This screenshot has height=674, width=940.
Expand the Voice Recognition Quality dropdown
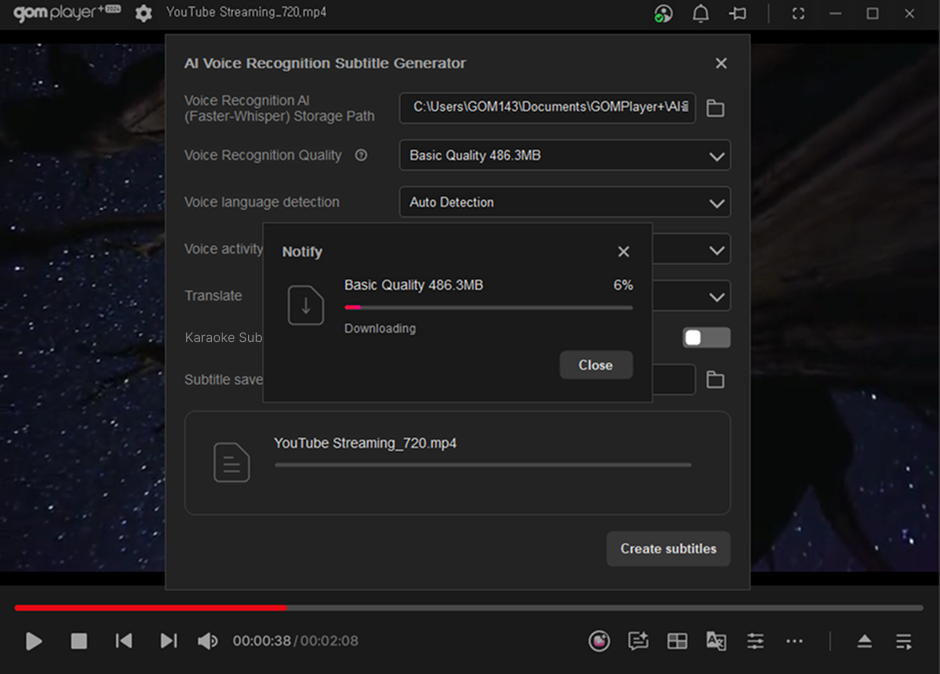tap(716, 156)
